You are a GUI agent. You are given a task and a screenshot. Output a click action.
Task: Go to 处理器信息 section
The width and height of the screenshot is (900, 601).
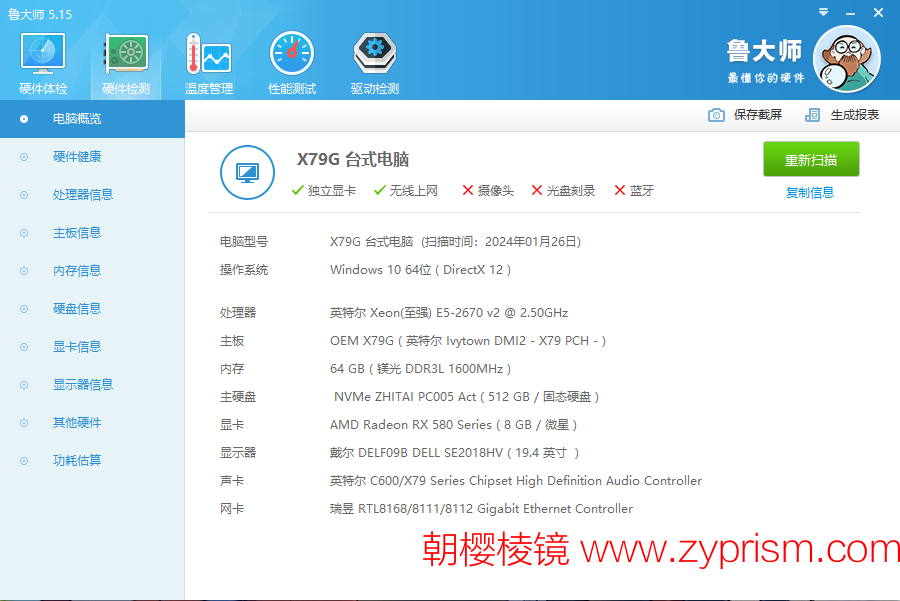click(83, 195)
